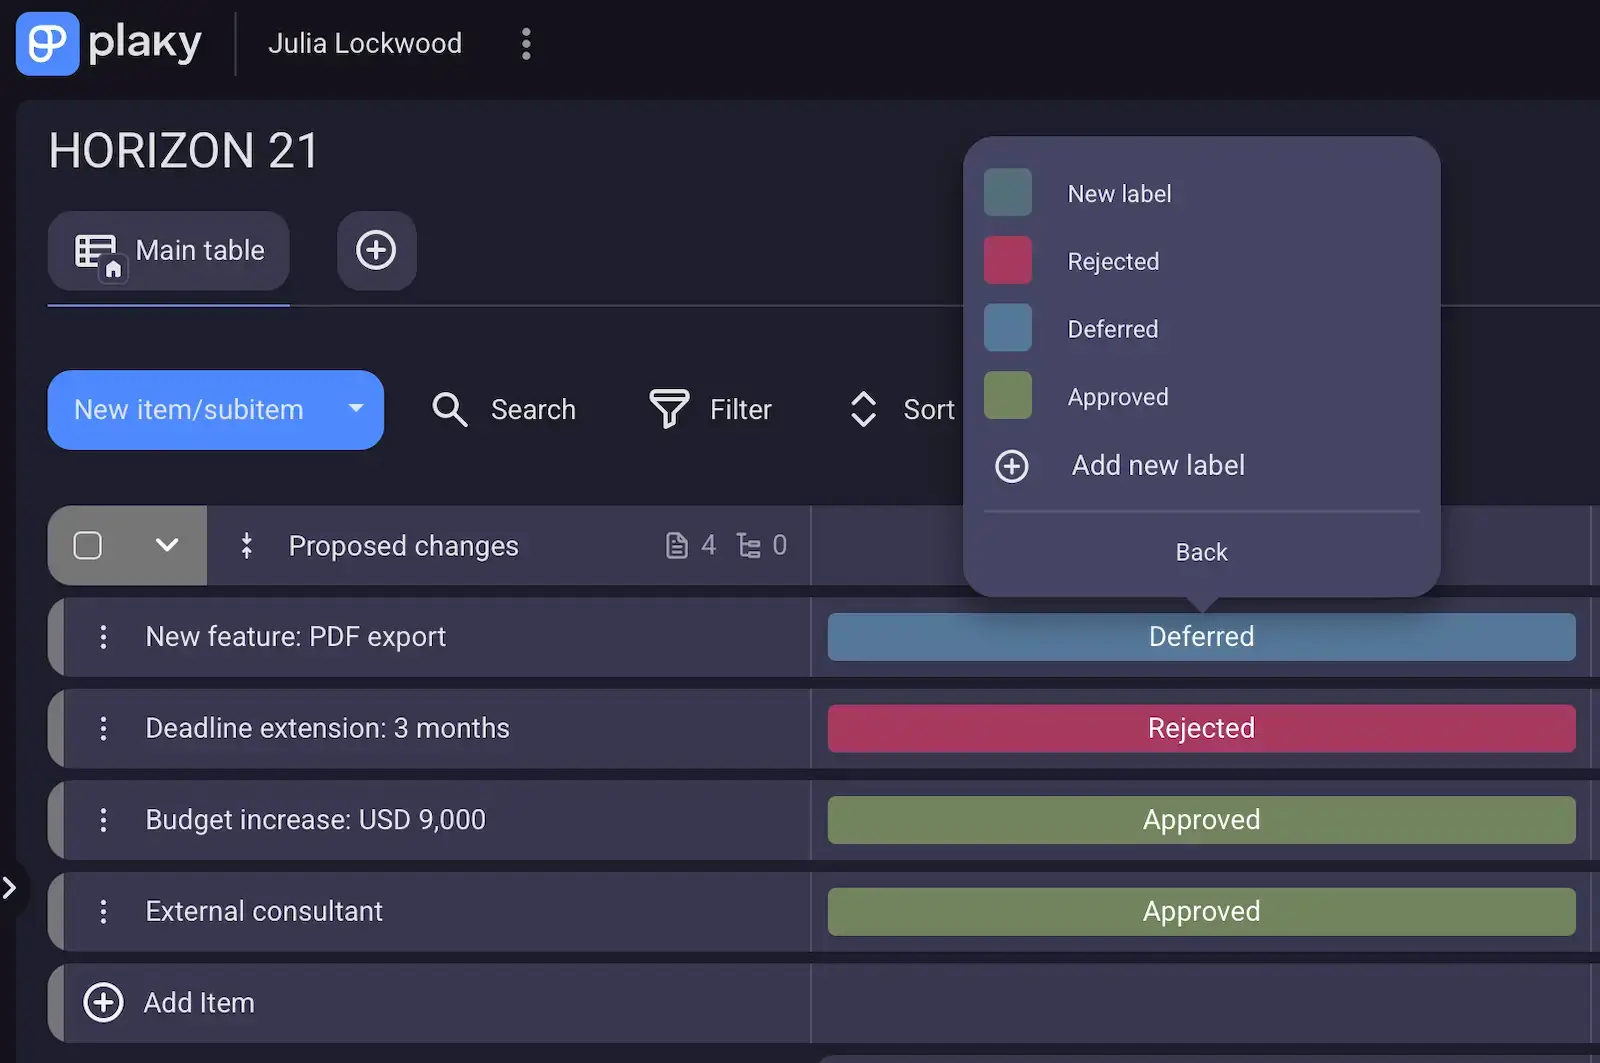Click the Search magnifier icon
1600x1063 pixels.
(449, 410)
